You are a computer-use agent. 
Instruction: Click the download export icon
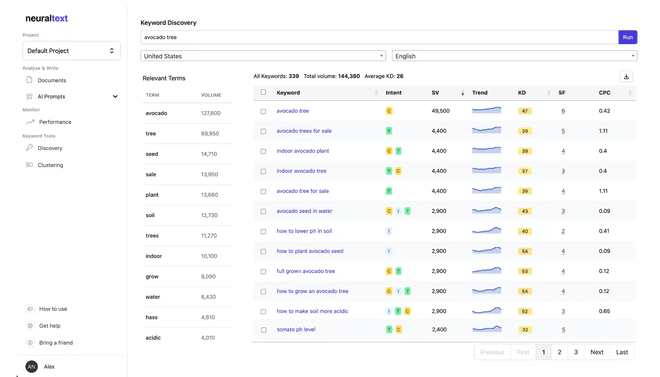tap(626, 77)
